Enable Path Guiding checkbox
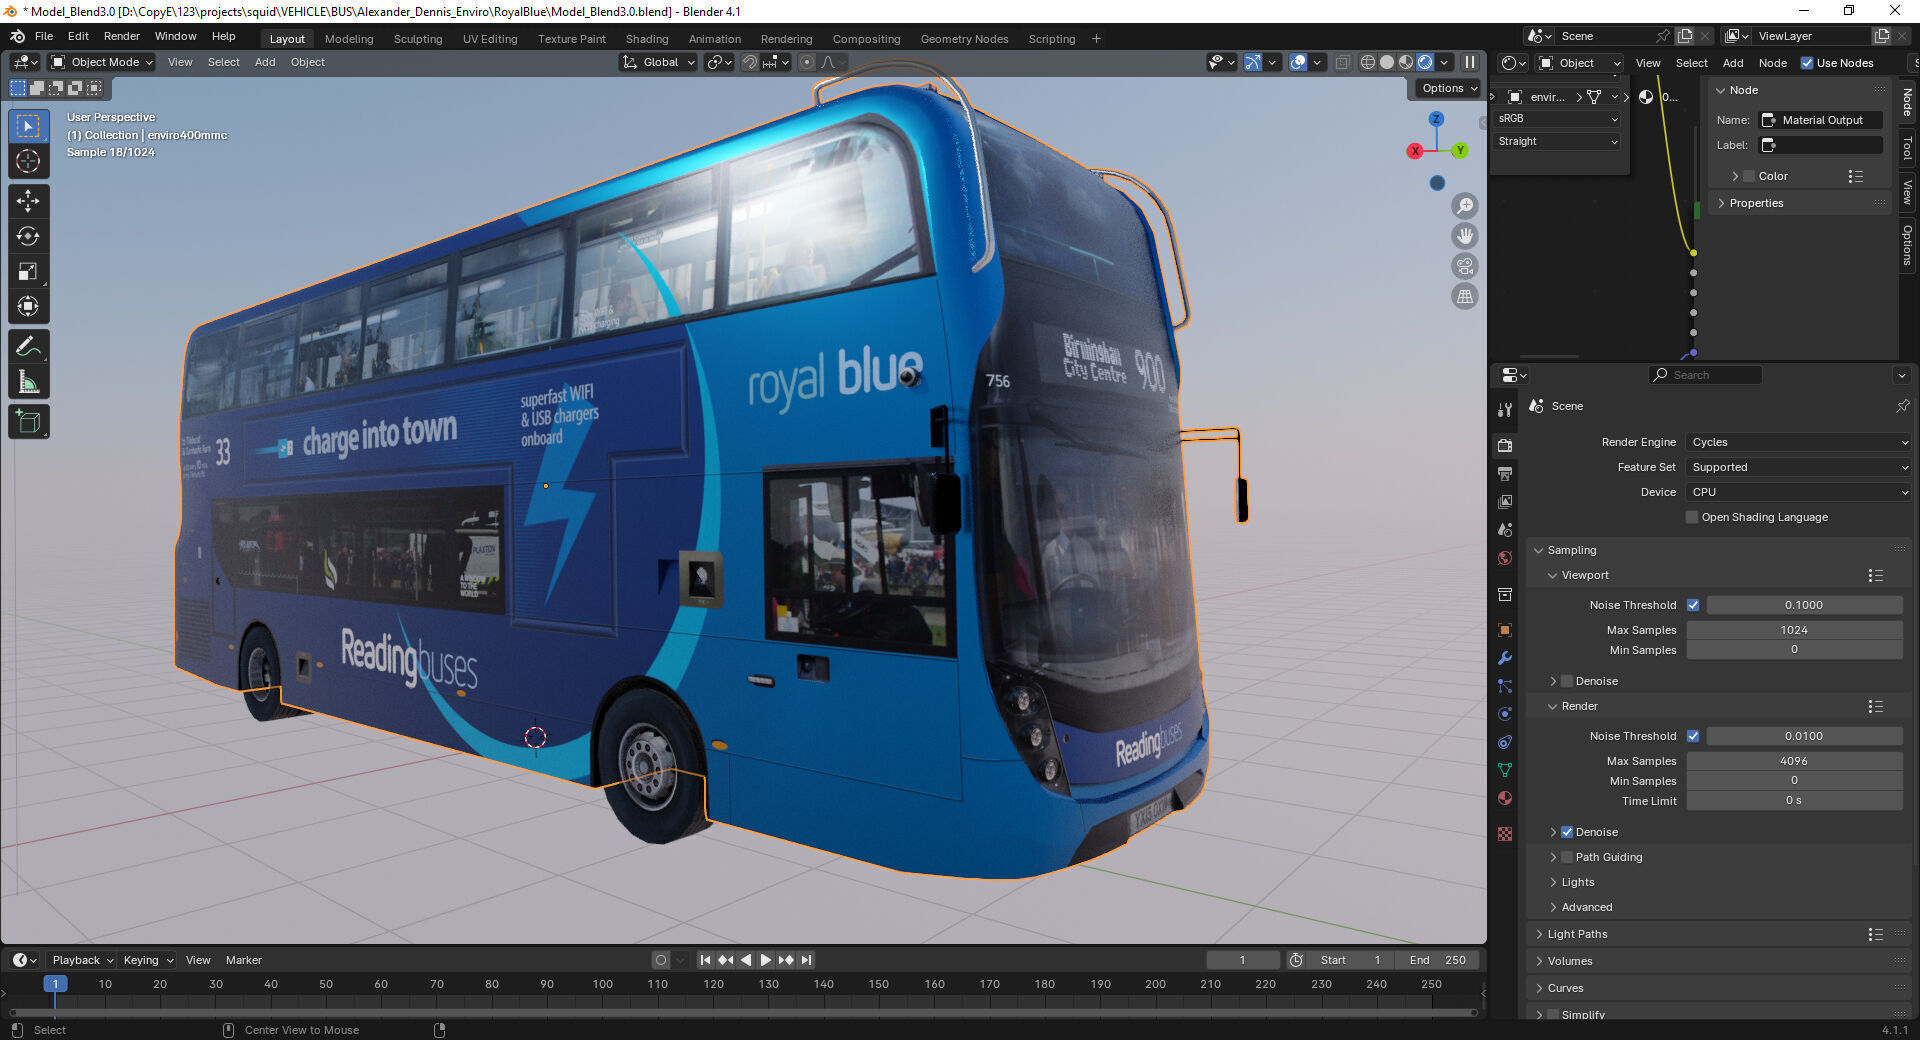 1567,857
